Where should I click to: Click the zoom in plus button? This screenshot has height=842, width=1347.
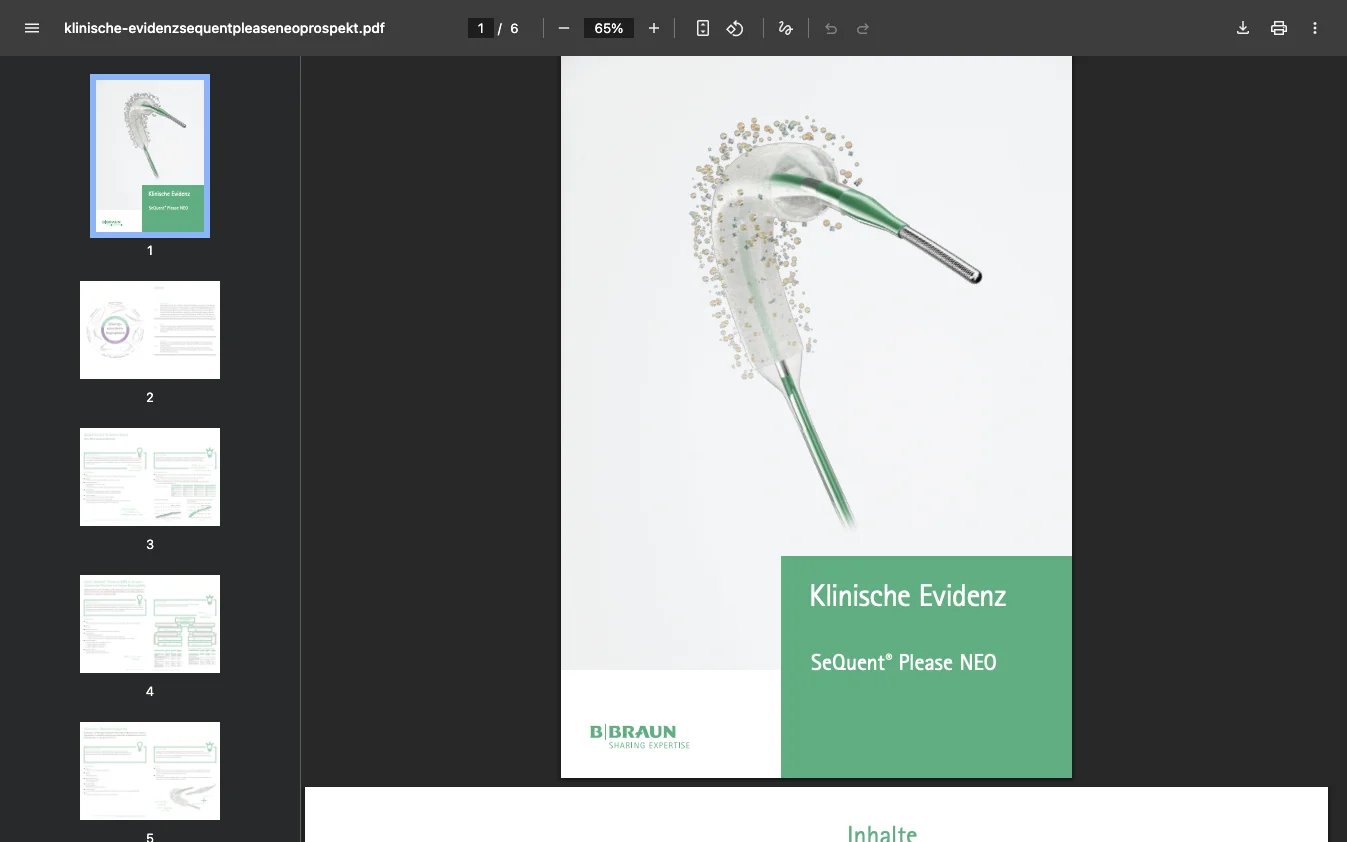pos(654,28)
